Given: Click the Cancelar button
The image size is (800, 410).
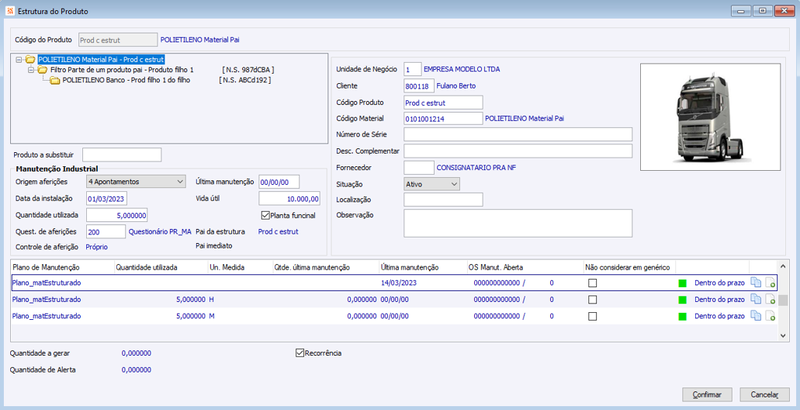Looking at the screenshot, I should point(765,395).
